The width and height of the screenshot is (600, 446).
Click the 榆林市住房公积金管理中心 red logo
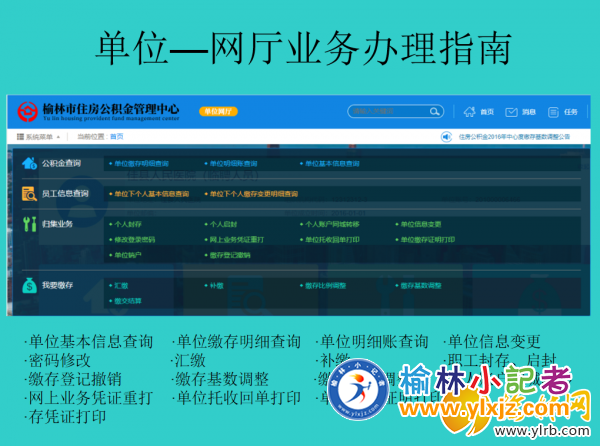click(x=28, y=112)
